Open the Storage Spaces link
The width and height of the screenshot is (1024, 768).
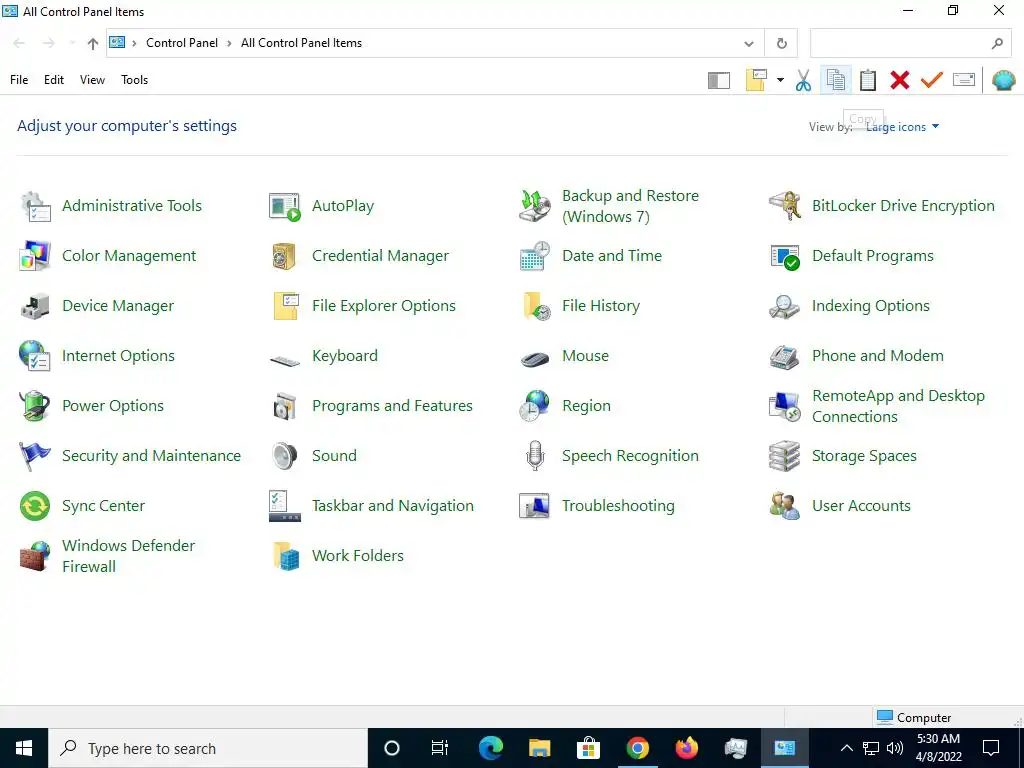click(x=864, y=456)
